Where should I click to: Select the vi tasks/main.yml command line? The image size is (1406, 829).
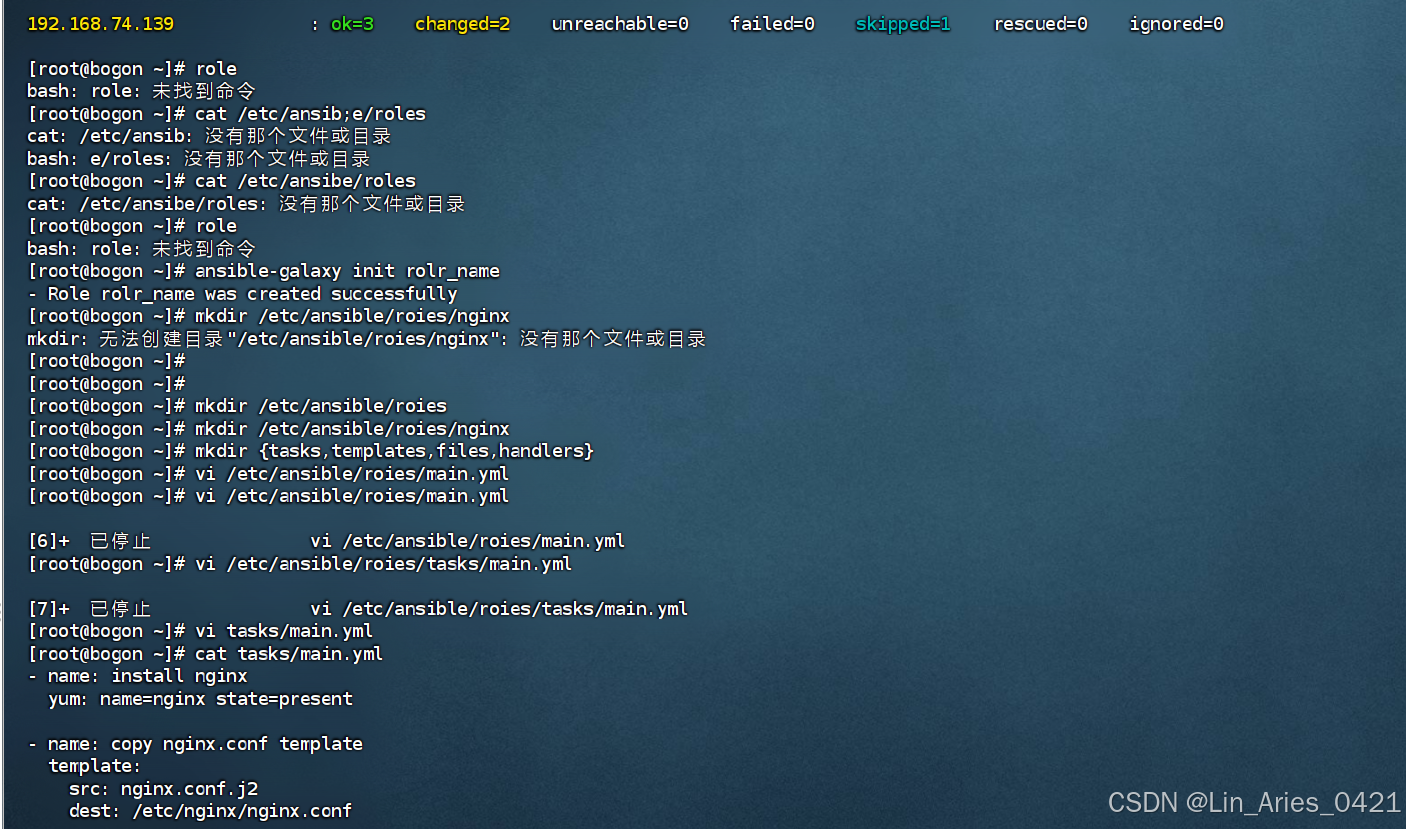coord(200,631)
